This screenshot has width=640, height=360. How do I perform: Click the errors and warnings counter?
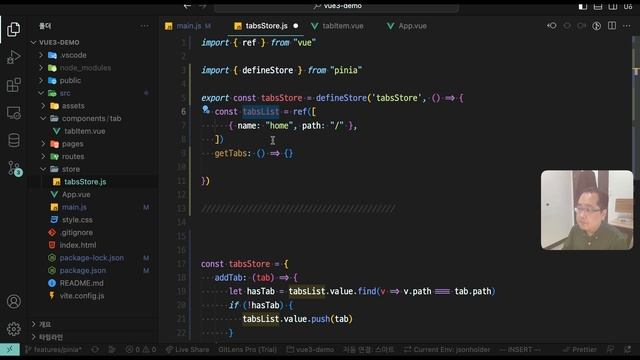coord(141,349)
